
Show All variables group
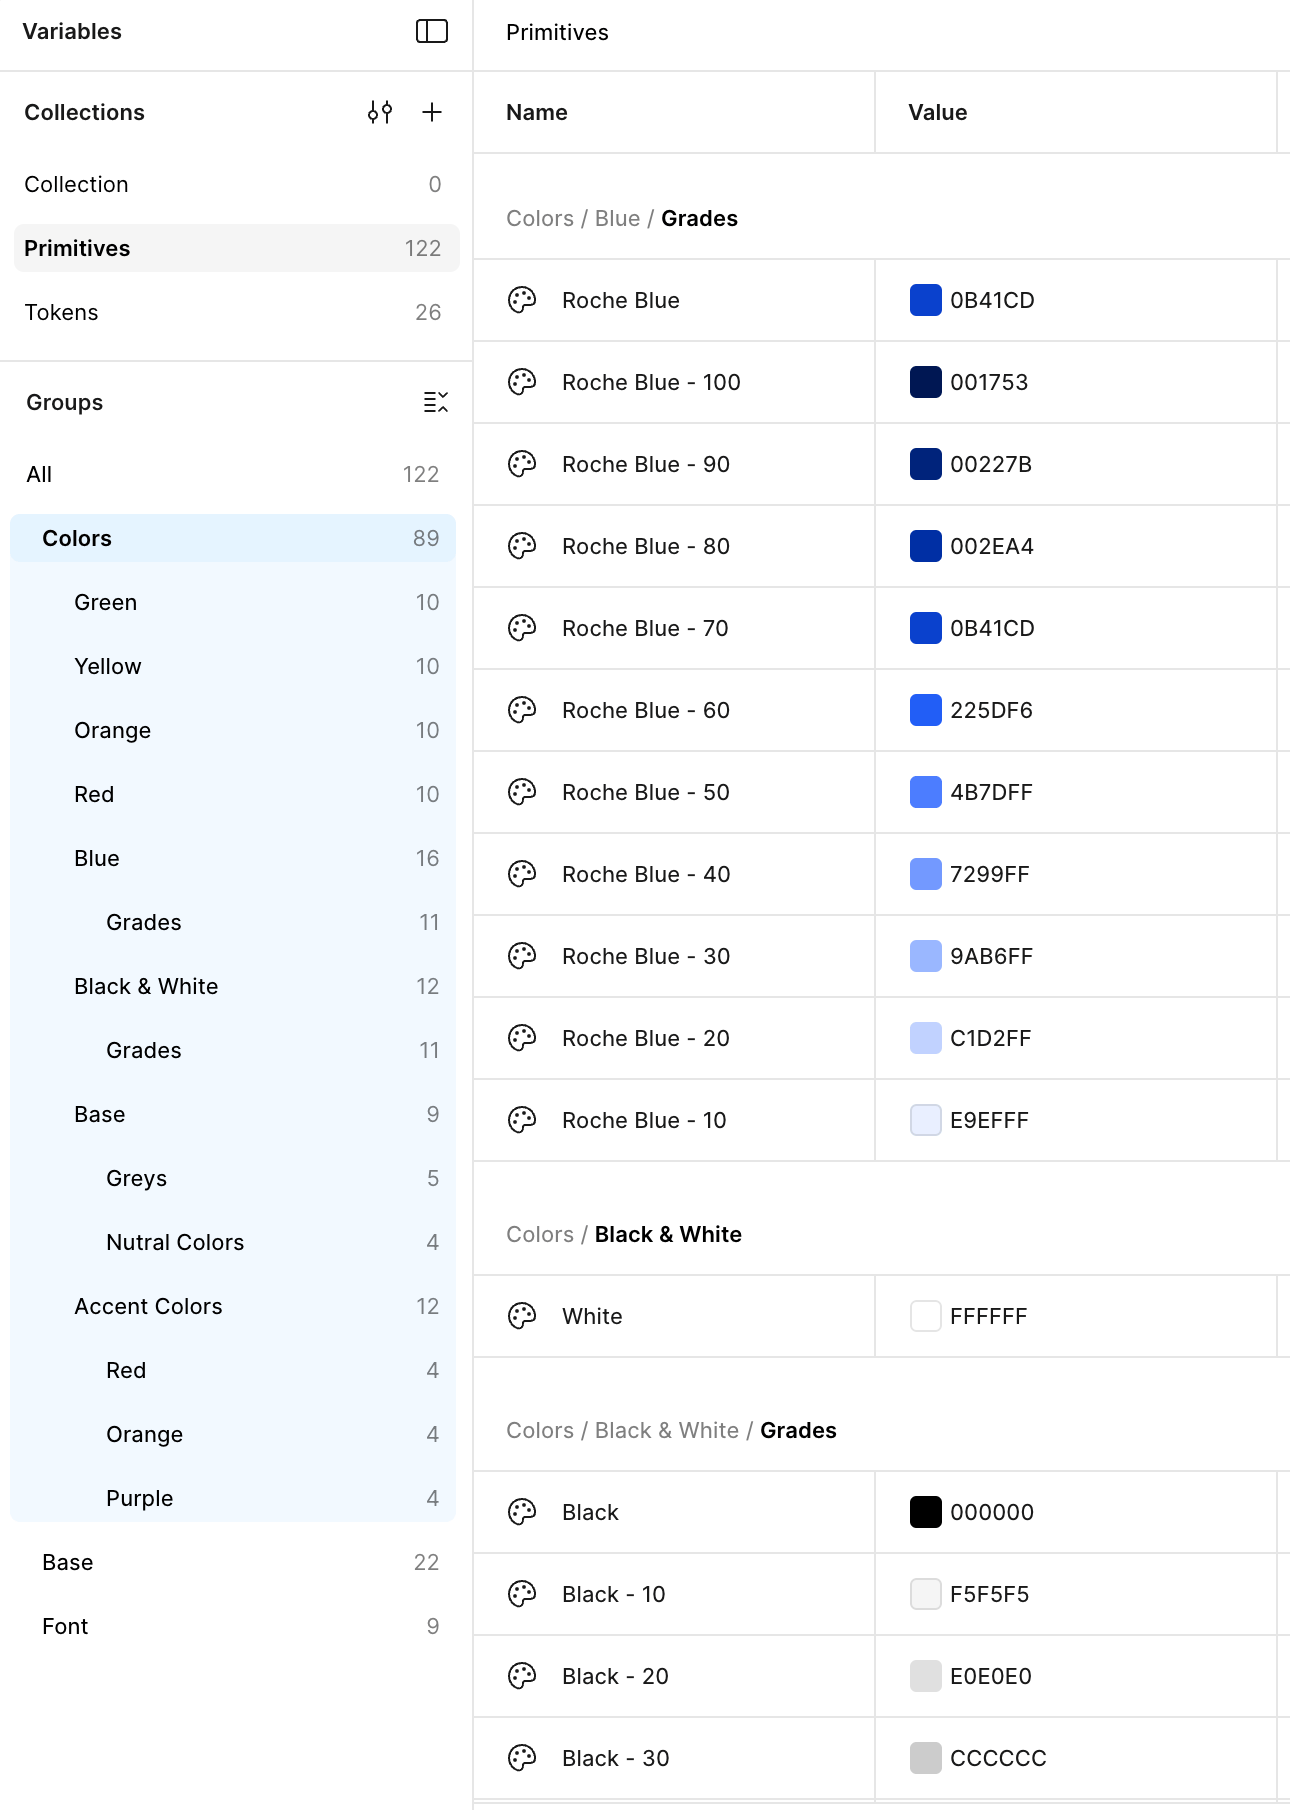point(39,474)
